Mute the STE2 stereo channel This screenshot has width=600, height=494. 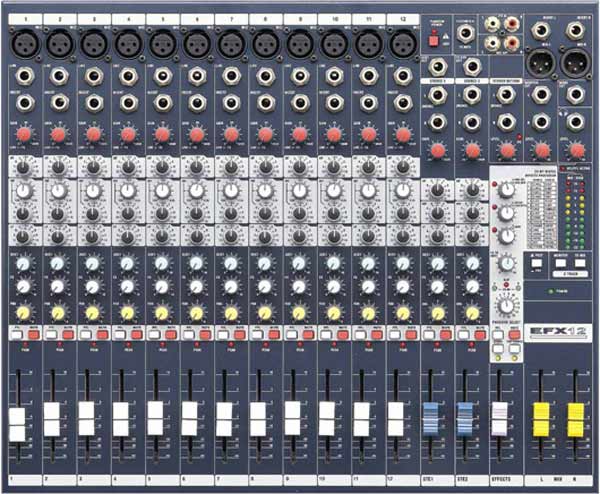pyautogui.click(x=479, y=335)
